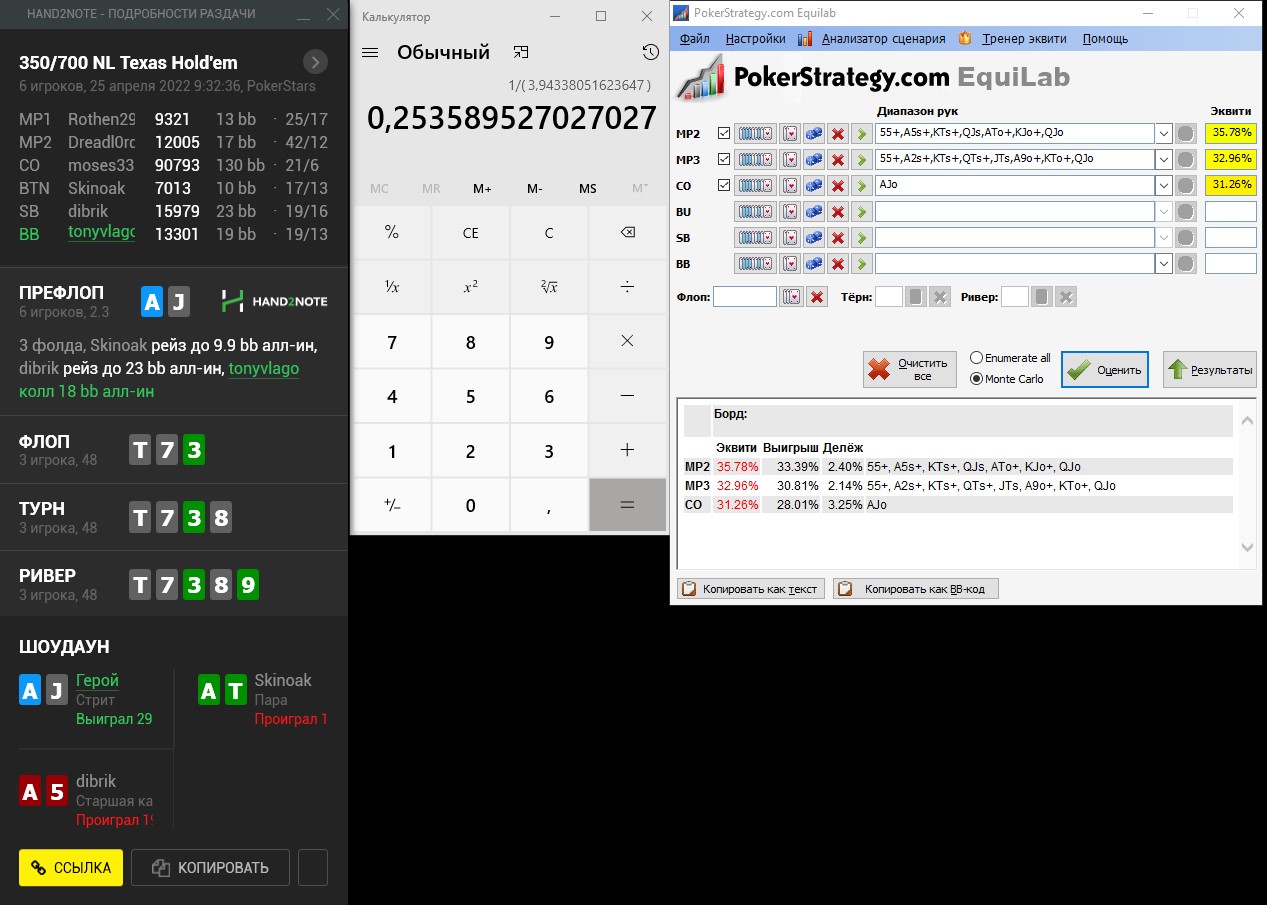Click Герой link in showdown
Screen dimensions: 1267x905
click(x=97, y=680)
